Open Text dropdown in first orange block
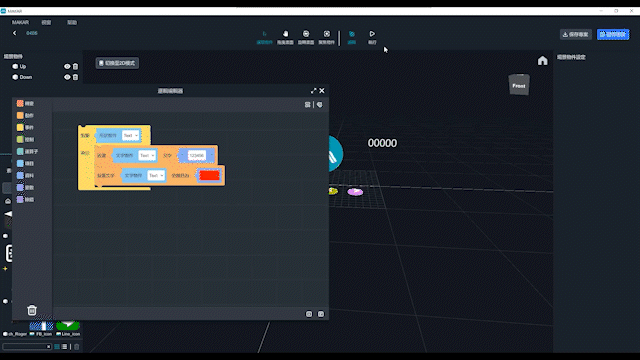Image resolution: width=640 pixels, height=360 pixels. pyautogui.click(x=147, y=156)
